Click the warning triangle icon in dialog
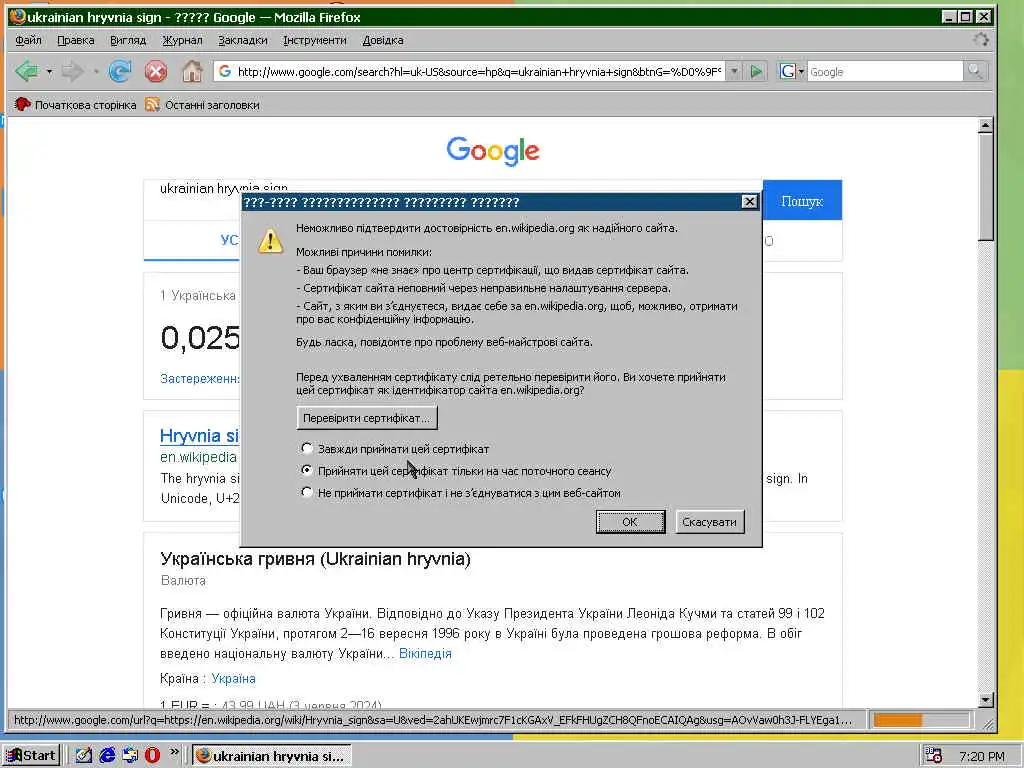Screen dimensions: 1024x768 click(270, 240)
